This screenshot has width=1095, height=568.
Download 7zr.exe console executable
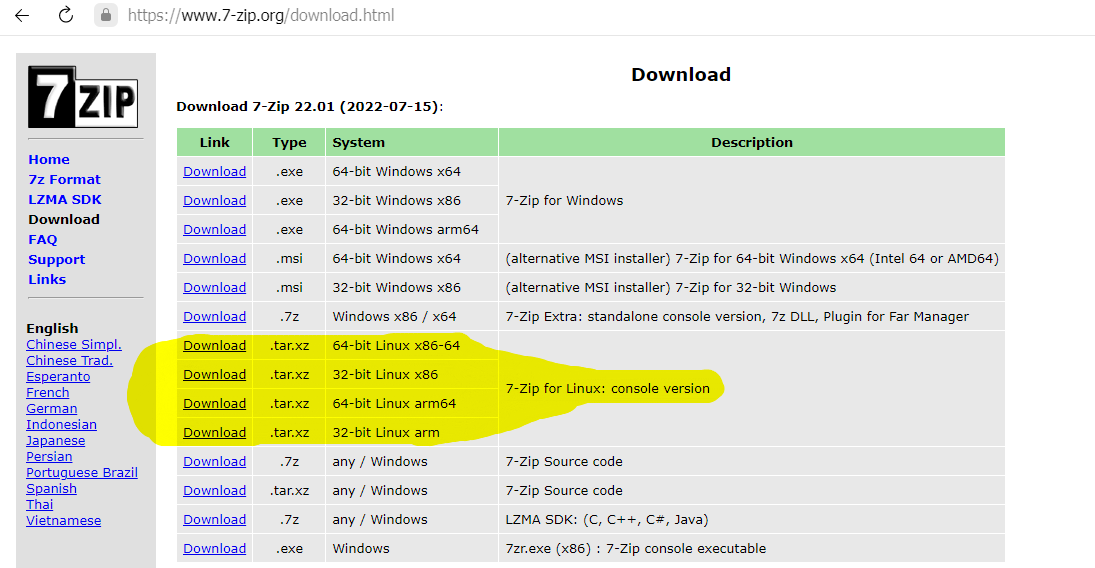214,548
